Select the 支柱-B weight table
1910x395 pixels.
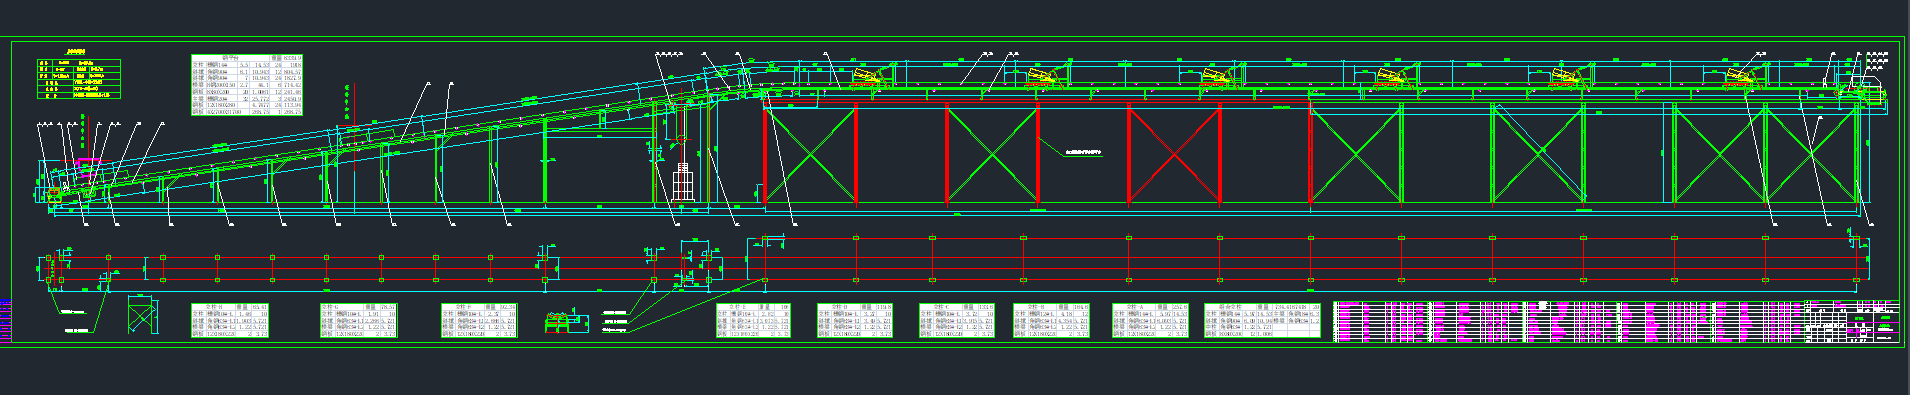(1051, 320)
